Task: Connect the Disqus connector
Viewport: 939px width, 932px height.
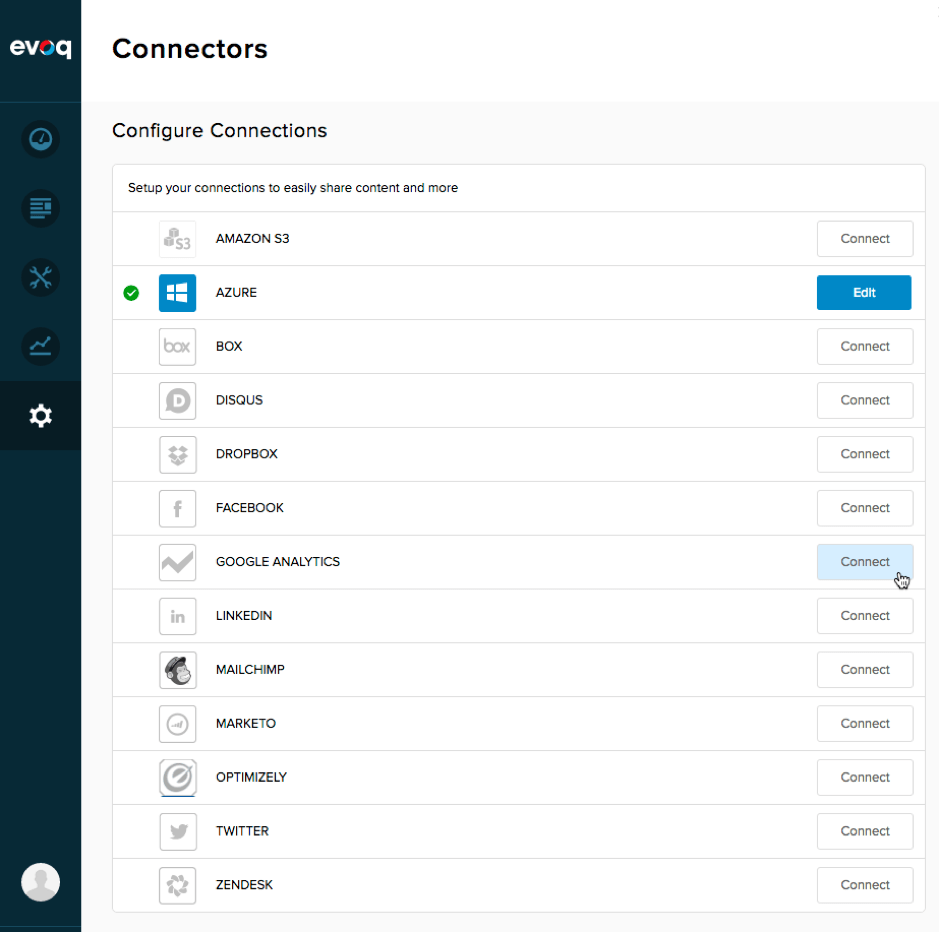Action: point(865,400)
